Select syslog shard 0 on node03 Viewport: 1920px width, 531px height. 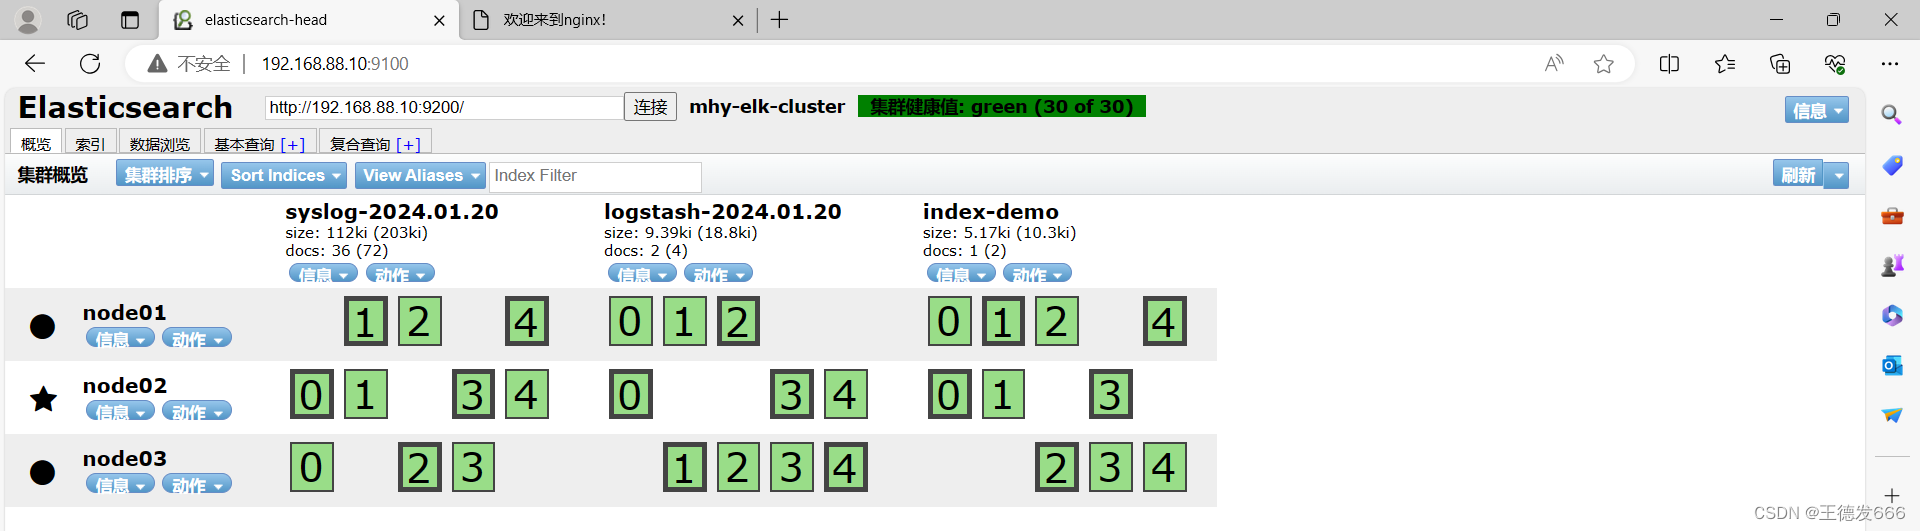312,467
